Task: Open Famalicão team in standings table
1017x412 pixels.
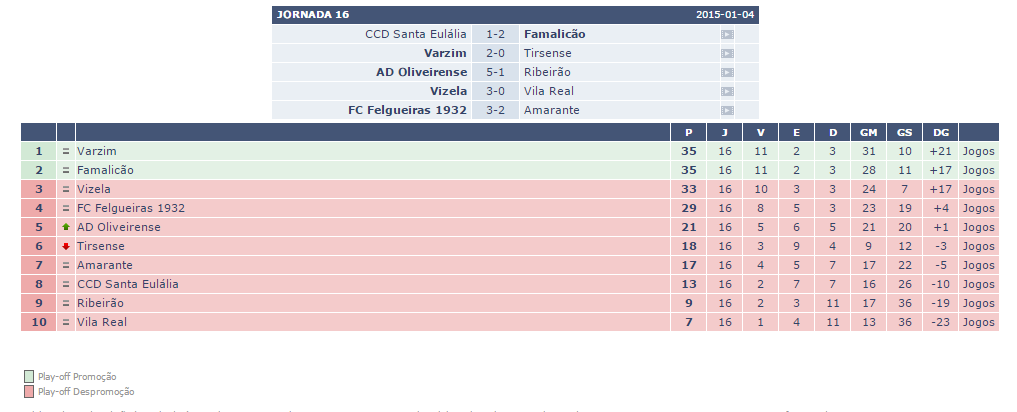Action: point(105,170)
